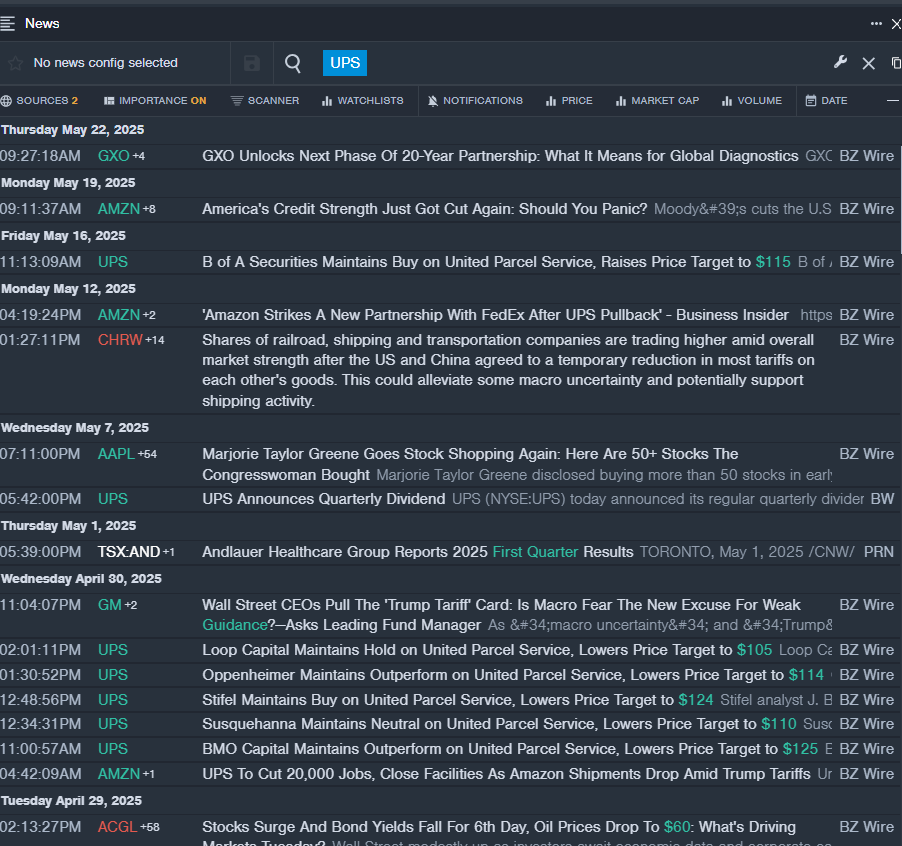
Task: Click the UPS ticker on 11:13:09AM story
Action: 113,262
